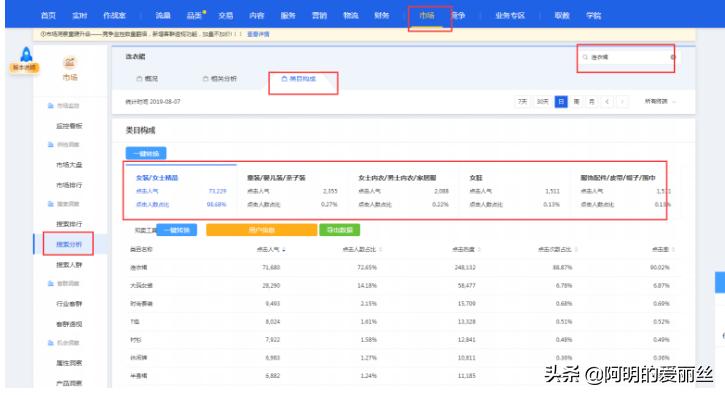Viewport: 725px width, 395px height.
Task: Open the 取数 top menu
Action: pyautogui.click(x=562, y=16)
